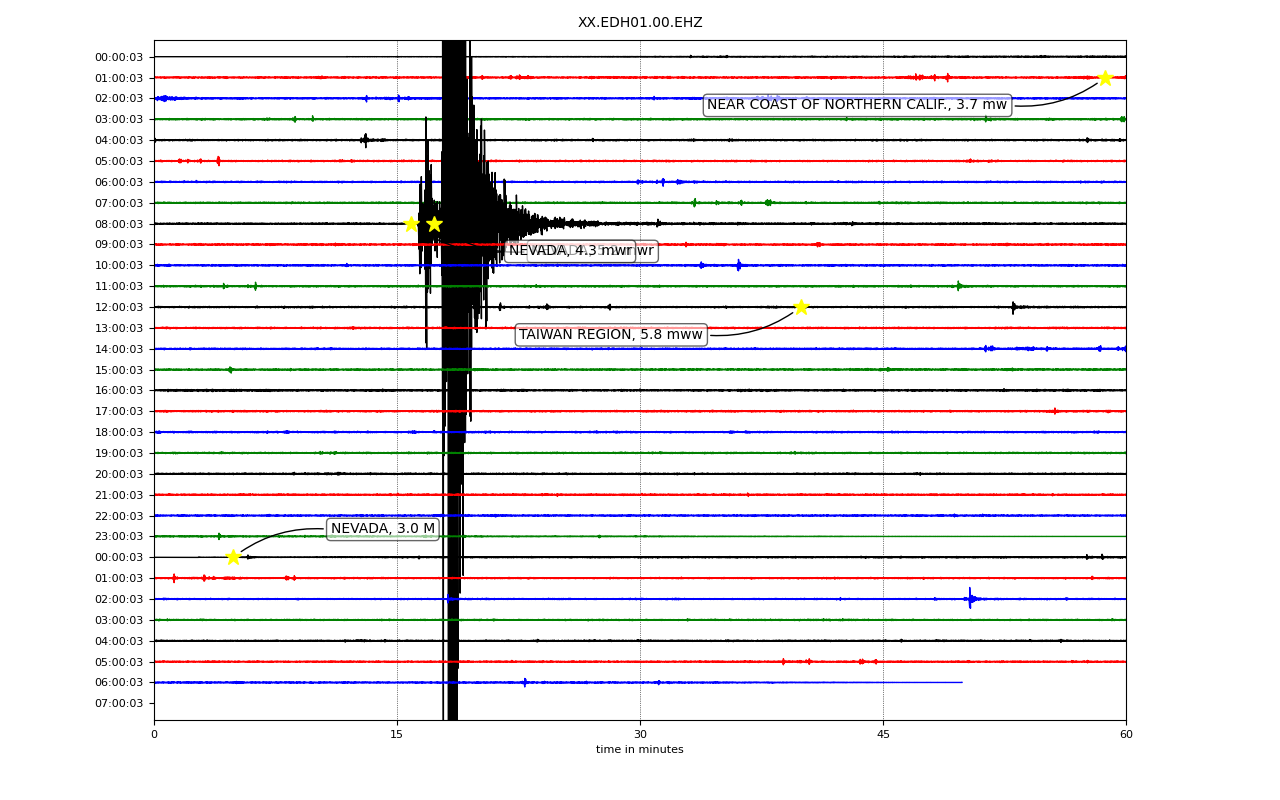
Task: Select the NEVADA, 3.0 M annotation box
Action: (x=383, y=529)
